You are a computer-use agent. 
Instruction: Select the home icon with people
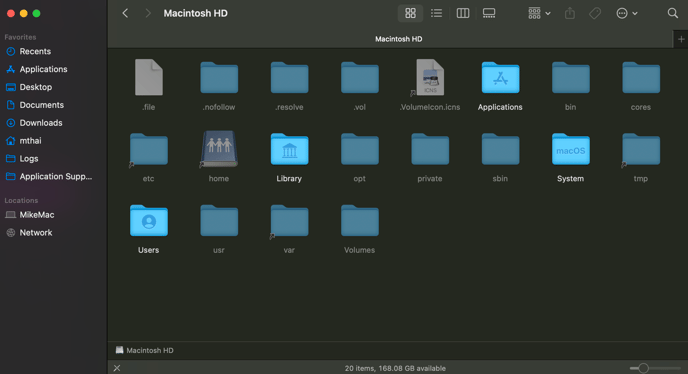click(219, 149)
